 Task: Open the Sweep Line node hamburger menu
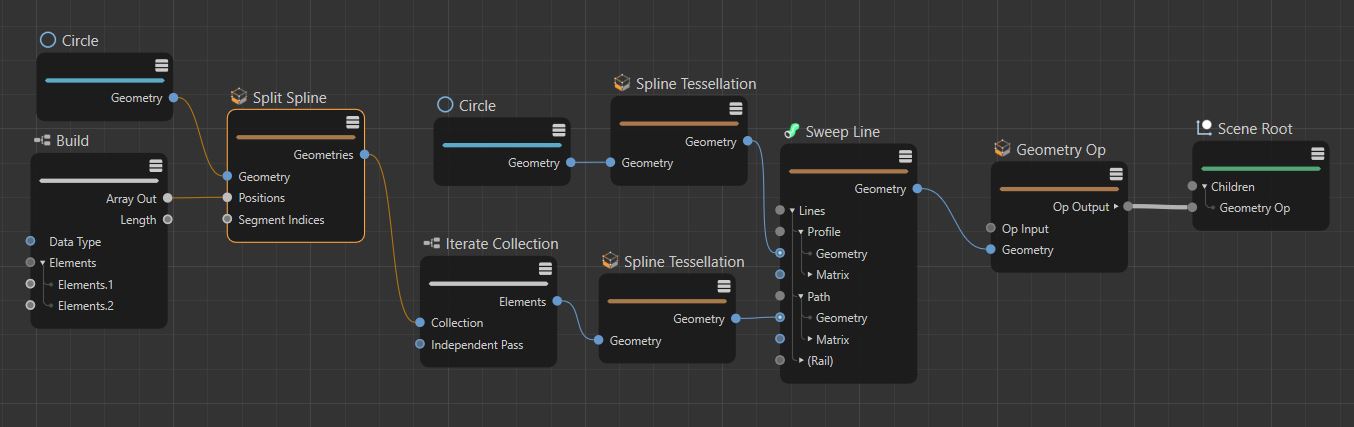coord(905,156)
